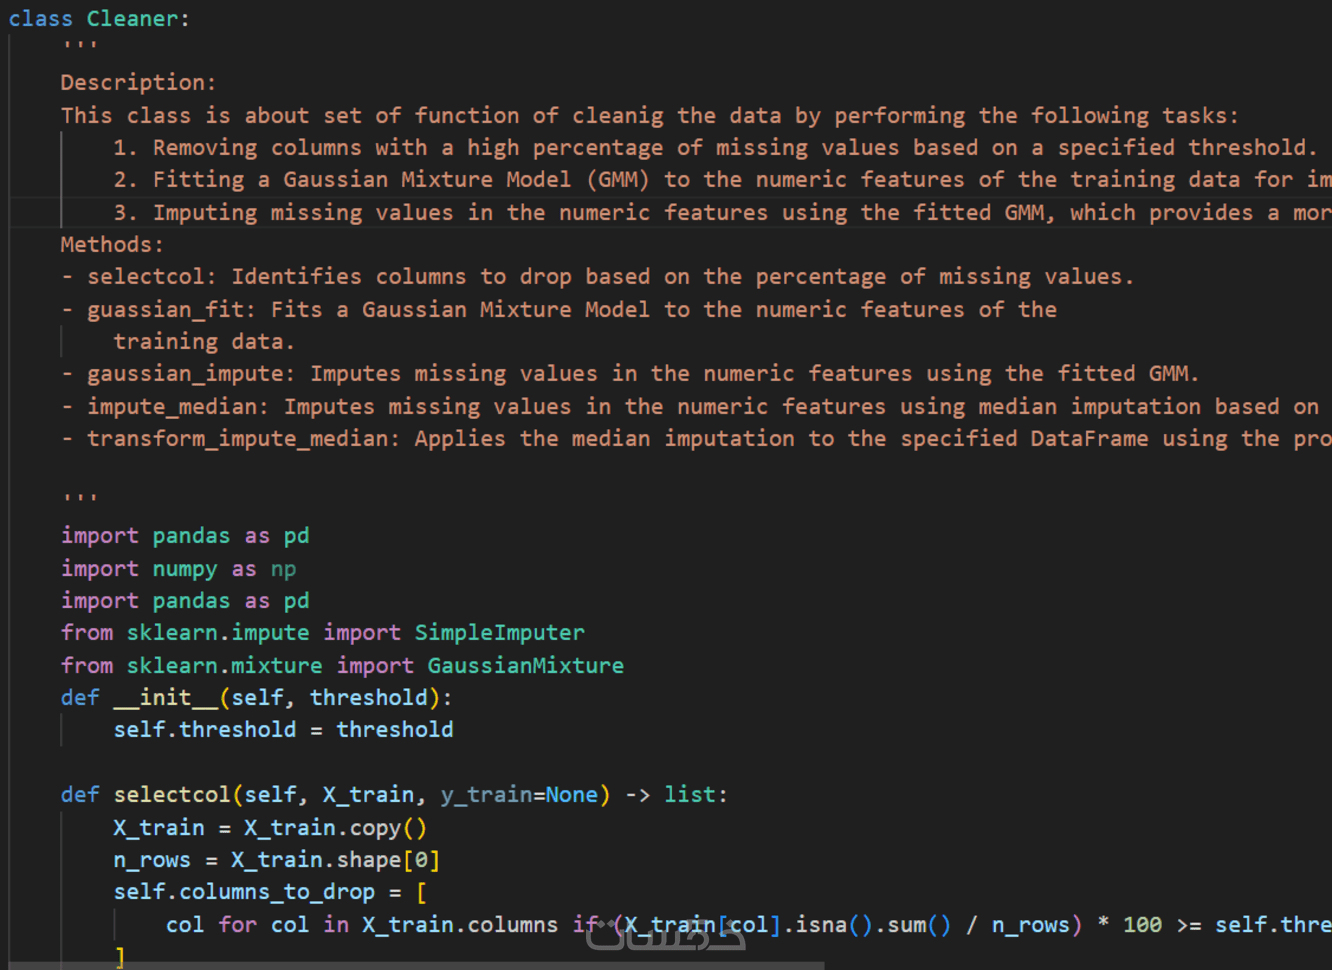The height and width of the screenshot is (970, 1332).
Task: Click selectcol in its def line
Action: point(172,794)
